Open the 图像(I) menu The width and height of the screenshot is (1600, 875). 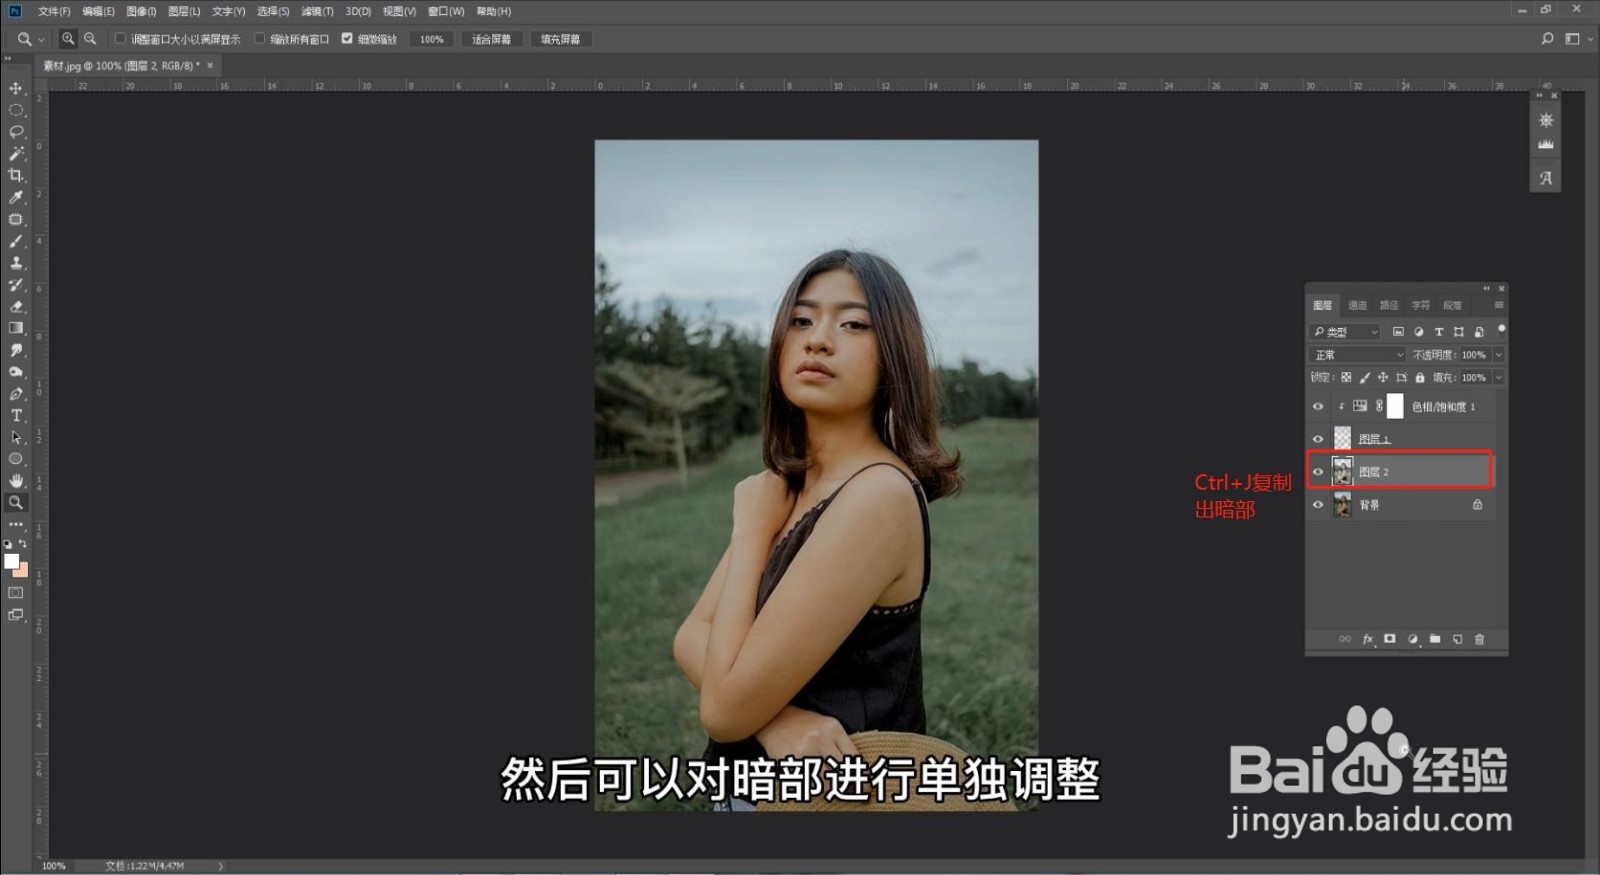[141, 11]
